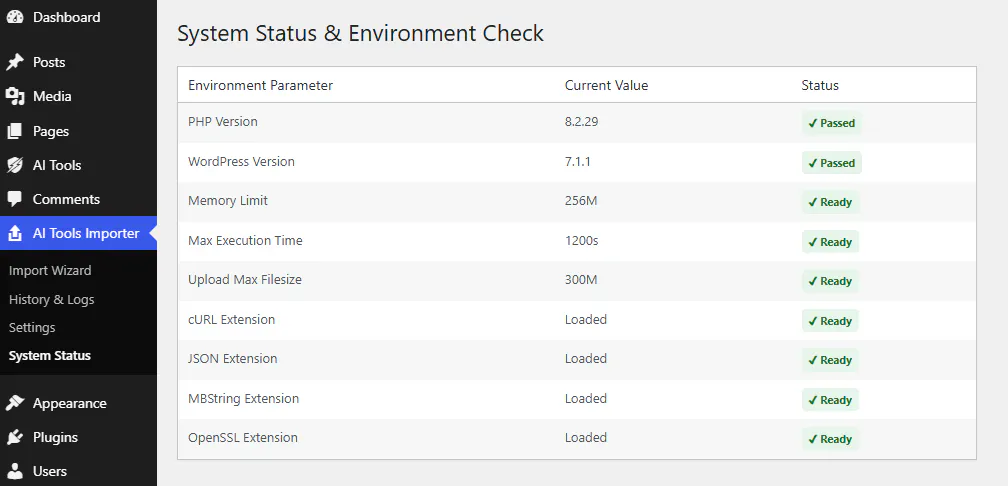1008x486 pixels.
Task: Click the MBString Extension row label
Action: [x=243, y=399]
